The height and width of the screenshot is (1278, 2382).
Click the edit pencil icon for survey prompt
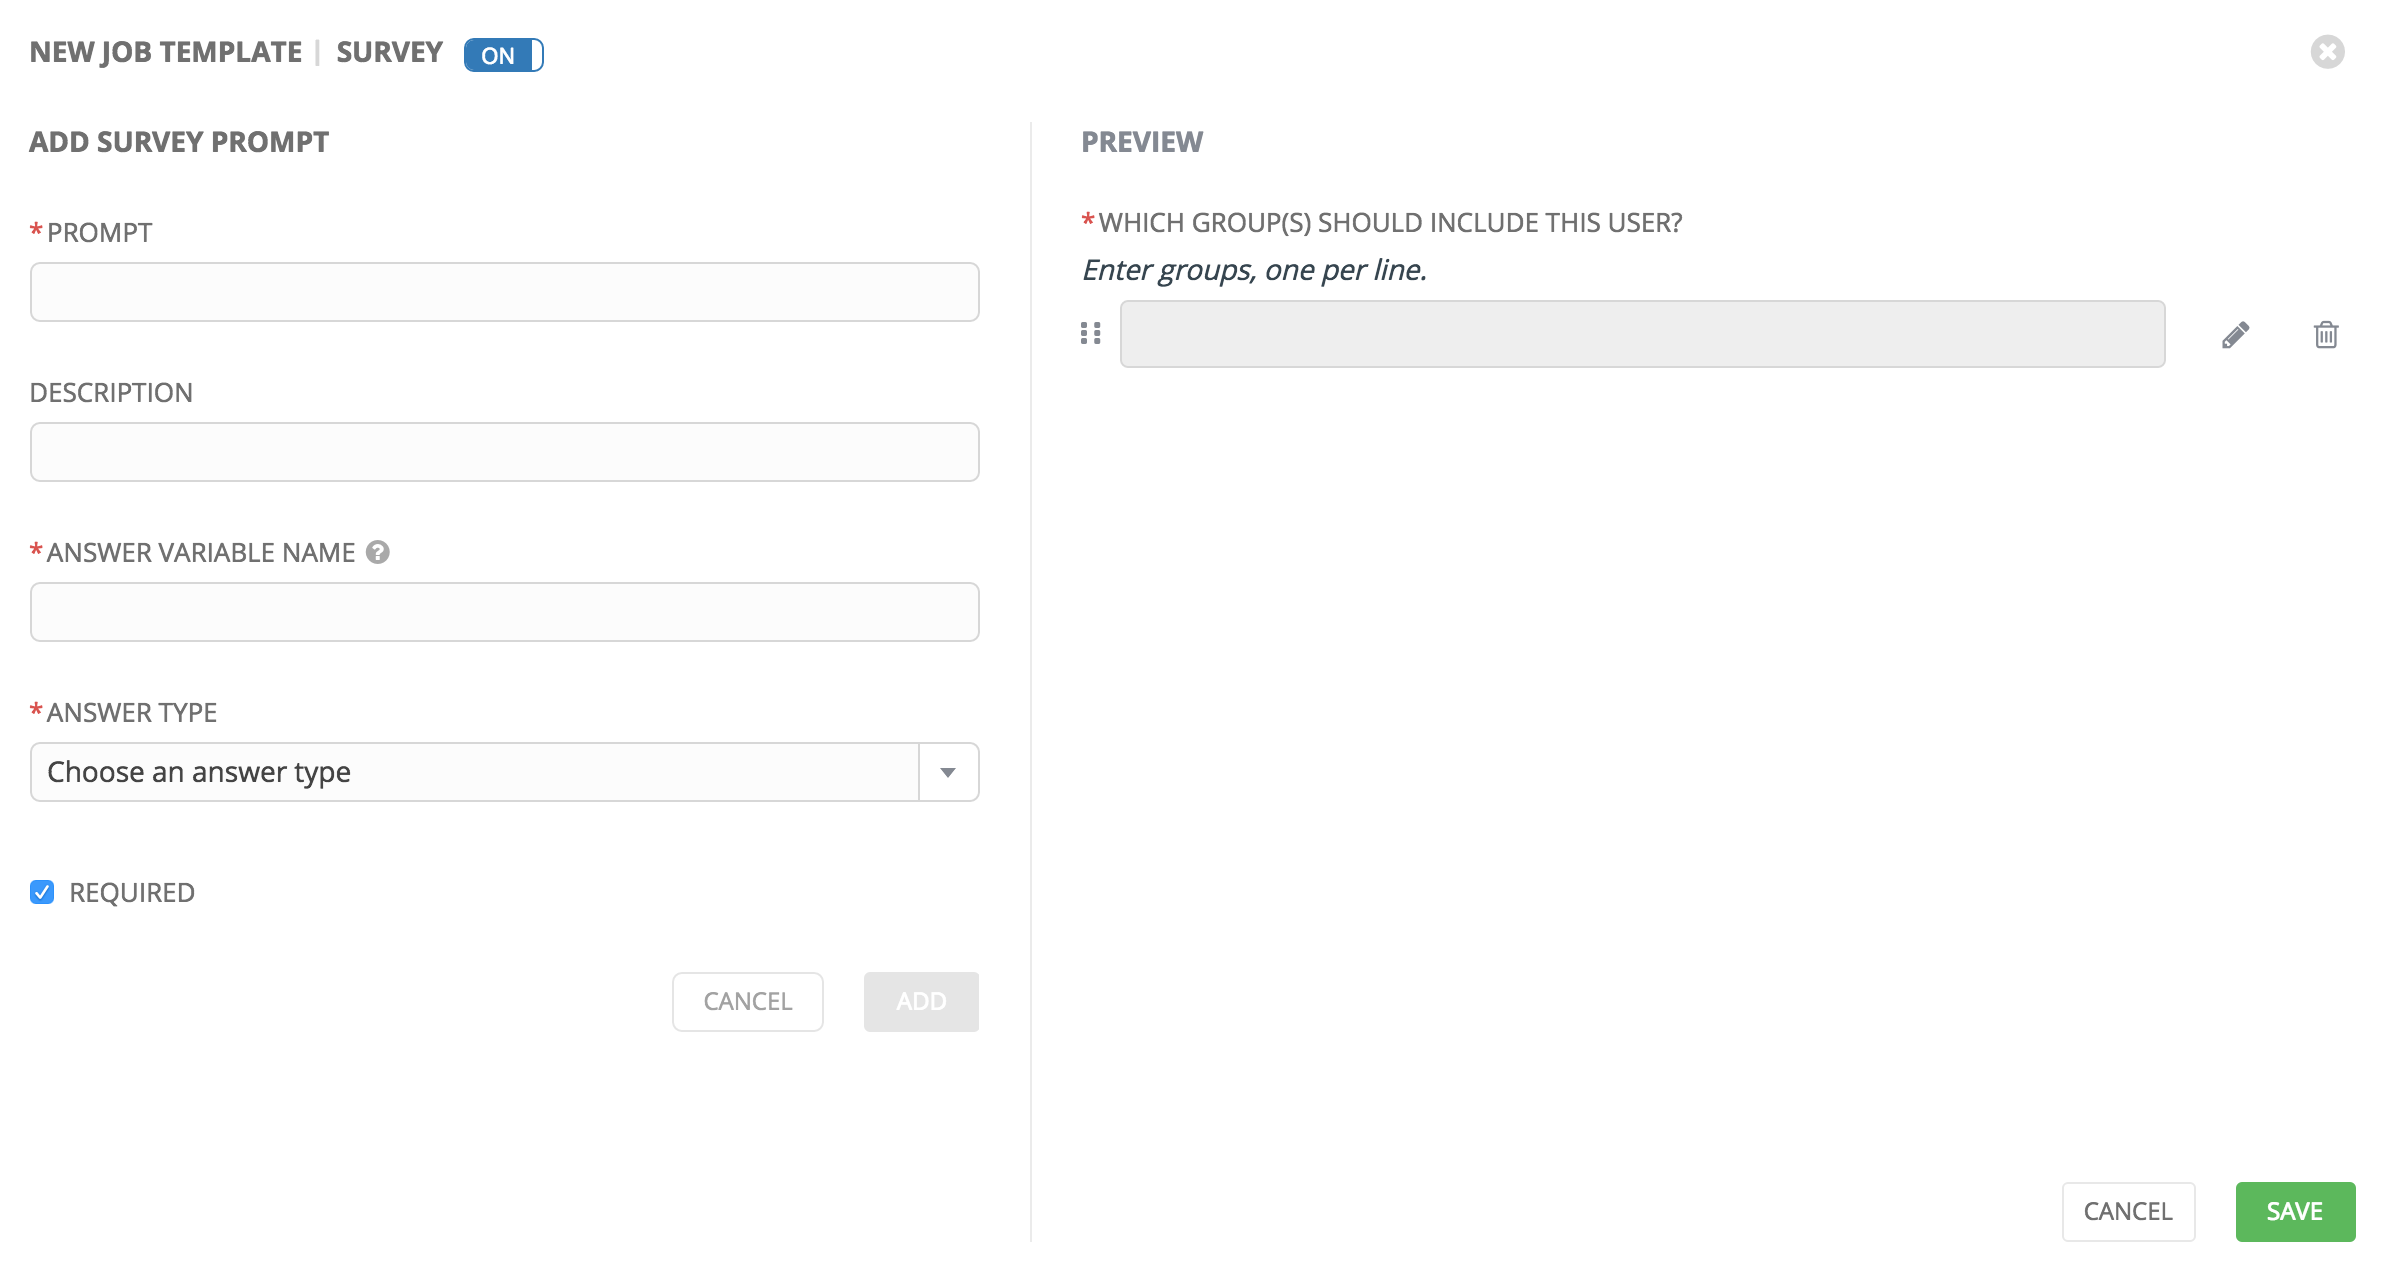[2232, 334]
